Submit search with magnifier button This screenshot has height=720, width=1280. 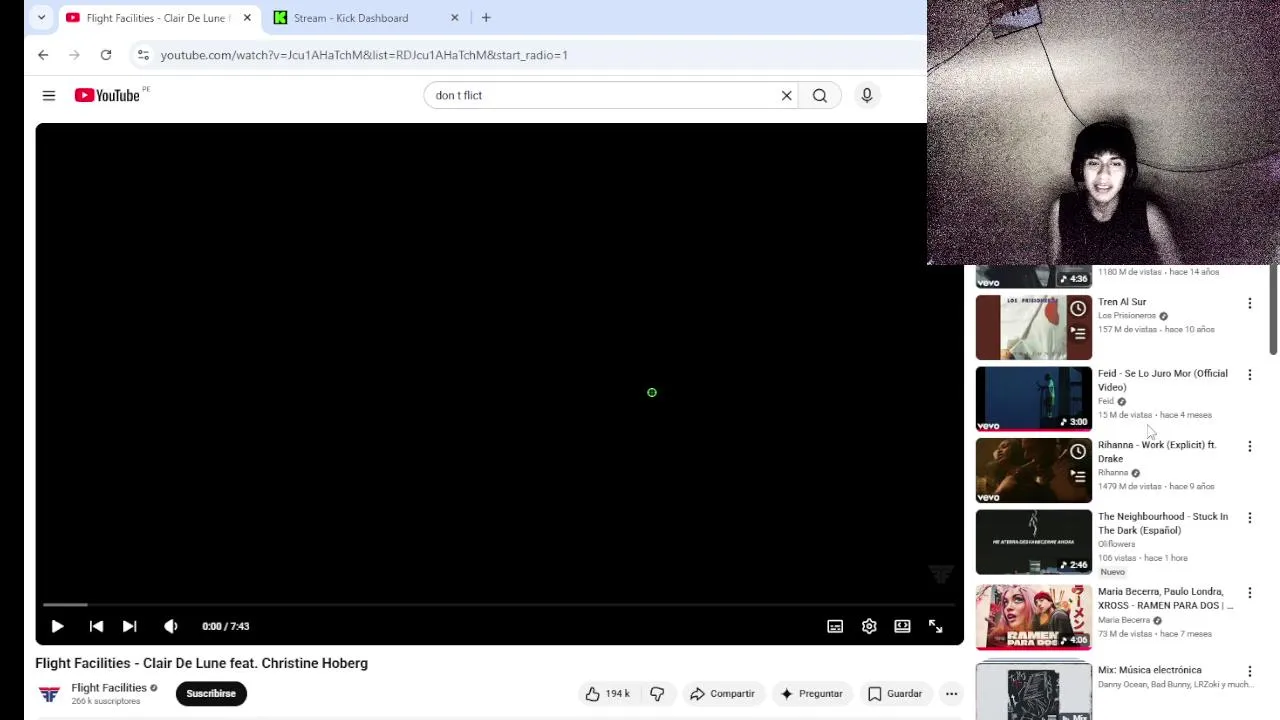820,95
